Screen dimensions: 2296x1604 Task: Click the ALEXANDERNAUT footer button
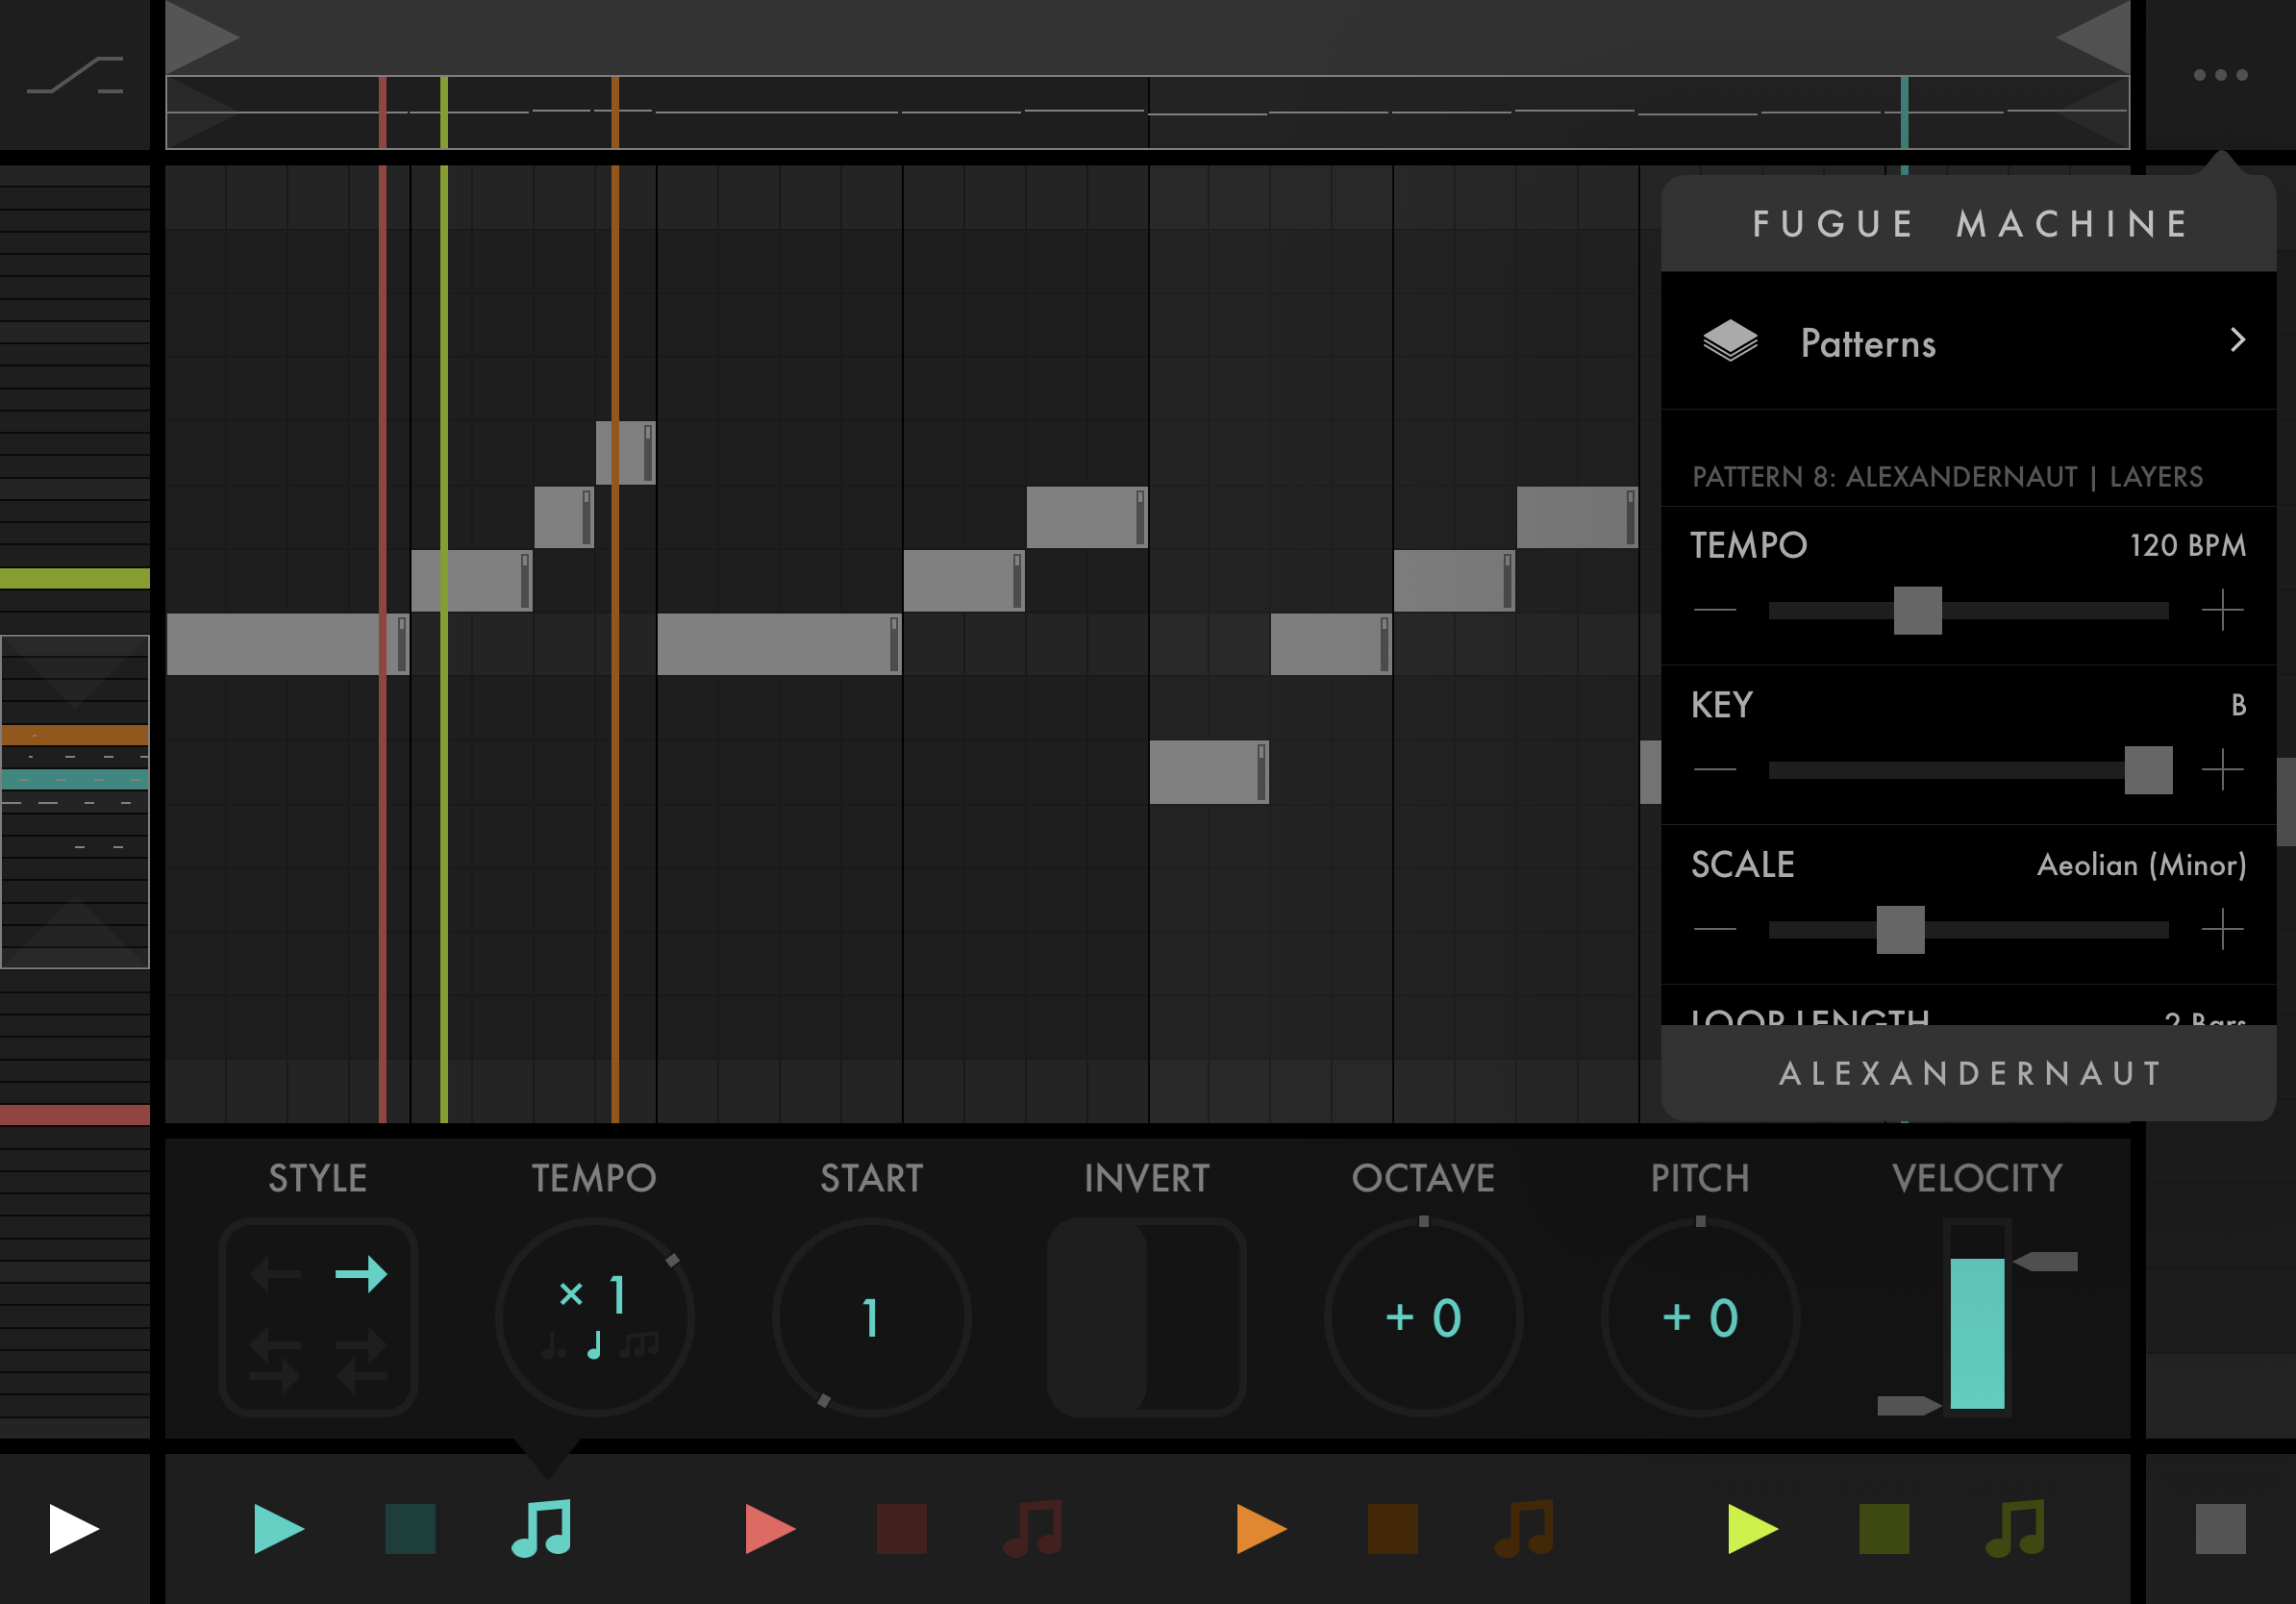tap(1968, 1073)
